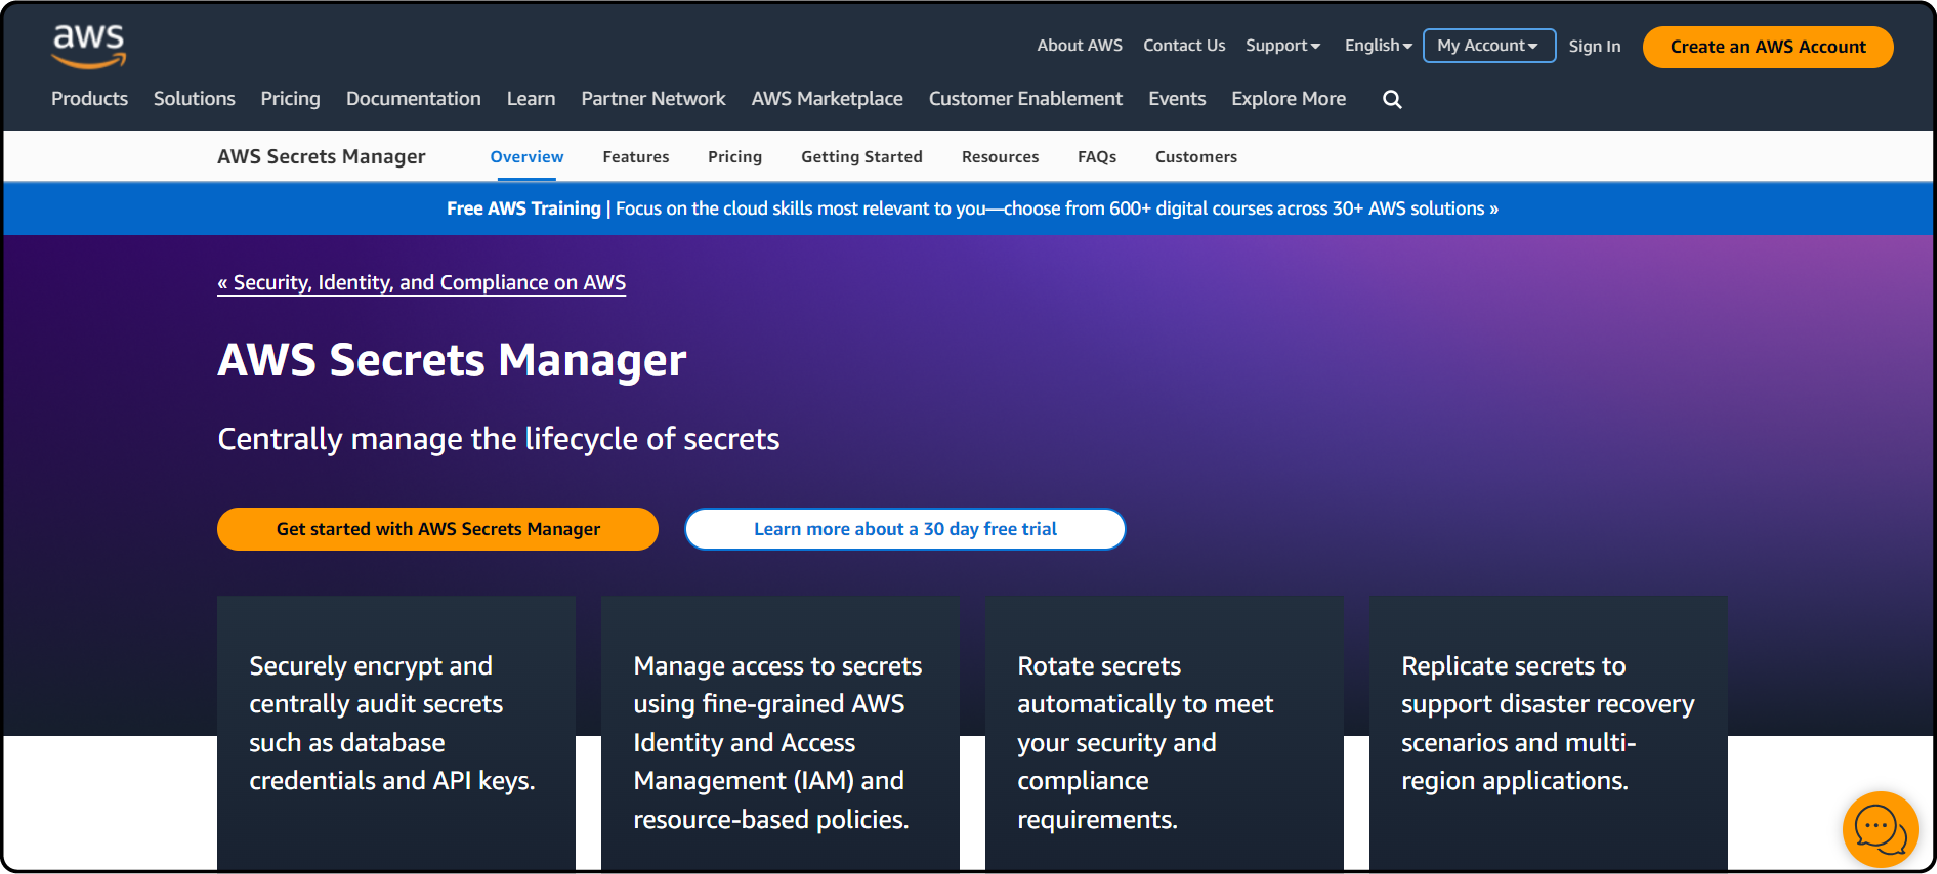Click the Free AWS Training banner link
Viewport: 1937px width, 874px height.
972,209
